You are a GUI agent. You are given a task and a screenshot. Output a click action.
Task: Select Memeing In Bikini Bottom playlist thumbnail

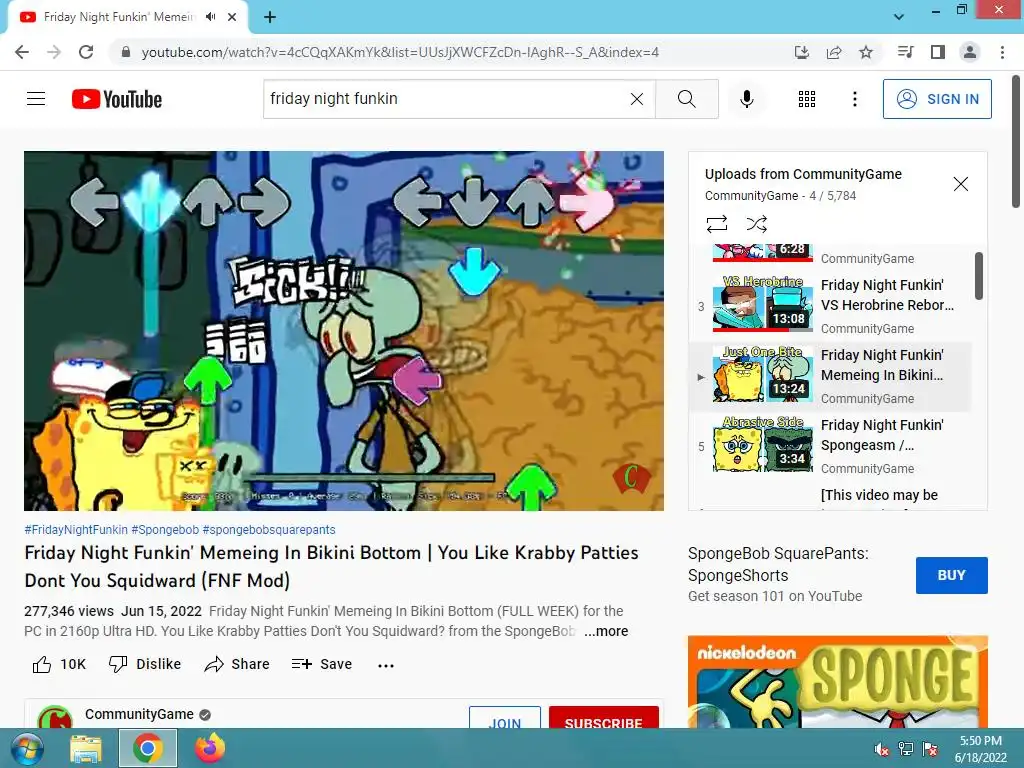(x=763, y=375)
